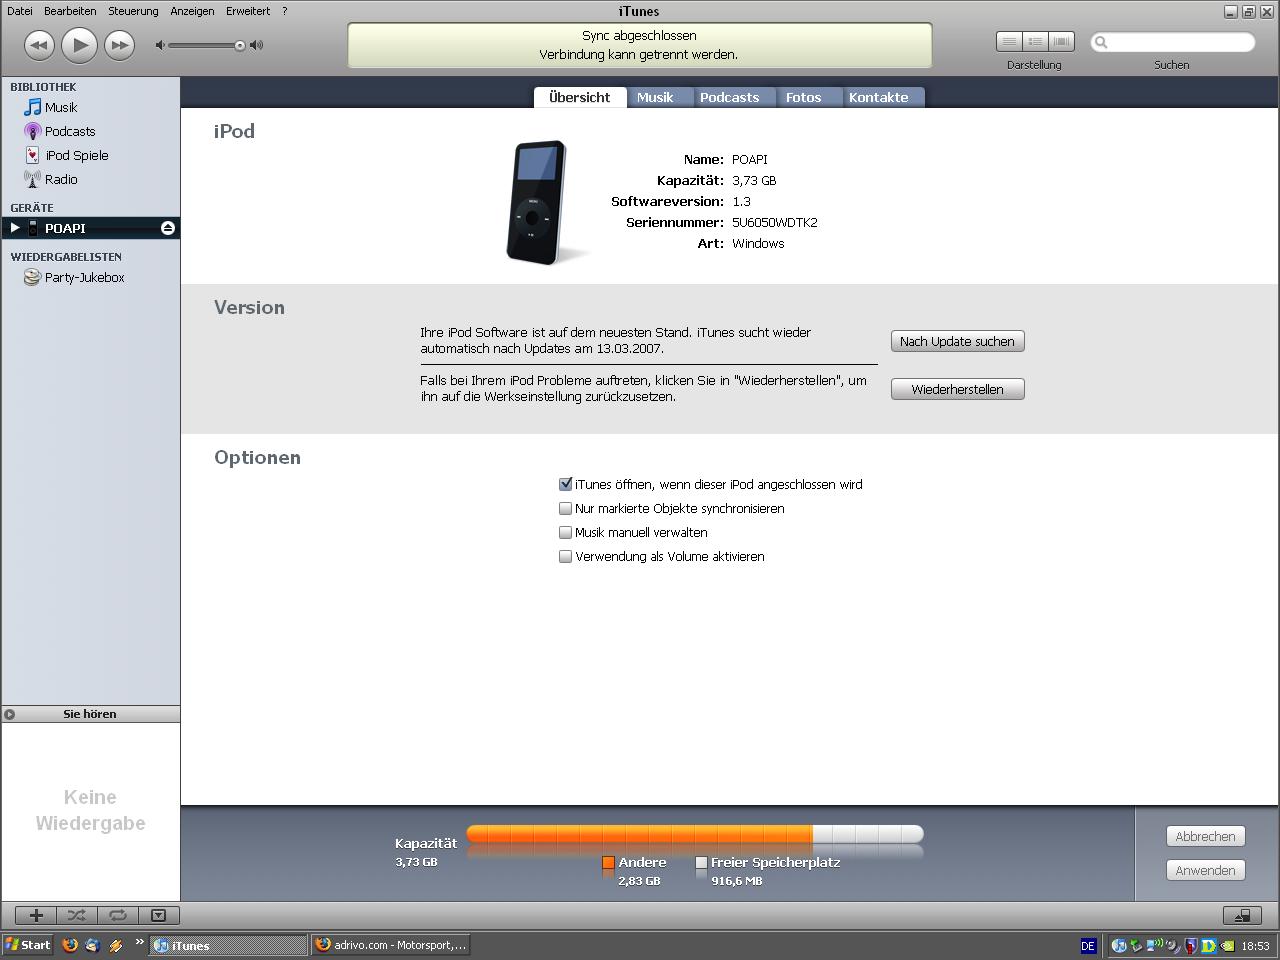Click the high-volume speaker icon
Viewport: 1280px width, 960px height.
tap(257, 45)
